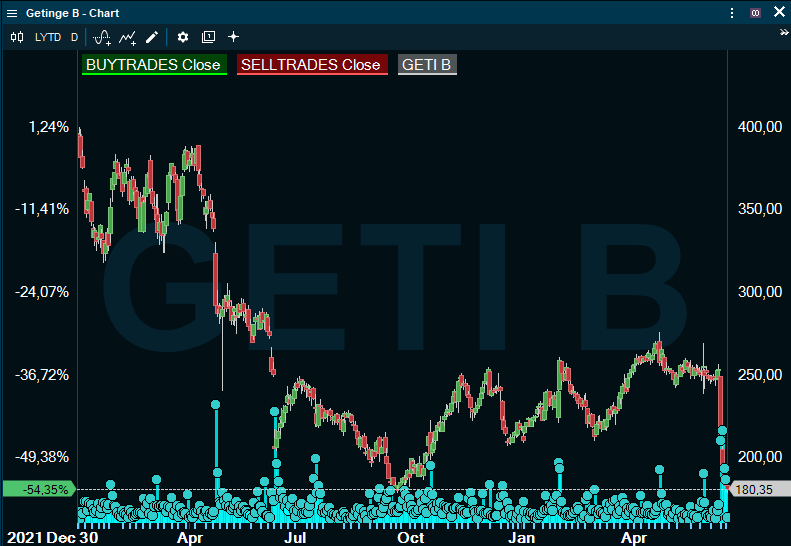Click the Jul label on time axis
This screenshot has width=791, height=546.
[x=295, y=538]
